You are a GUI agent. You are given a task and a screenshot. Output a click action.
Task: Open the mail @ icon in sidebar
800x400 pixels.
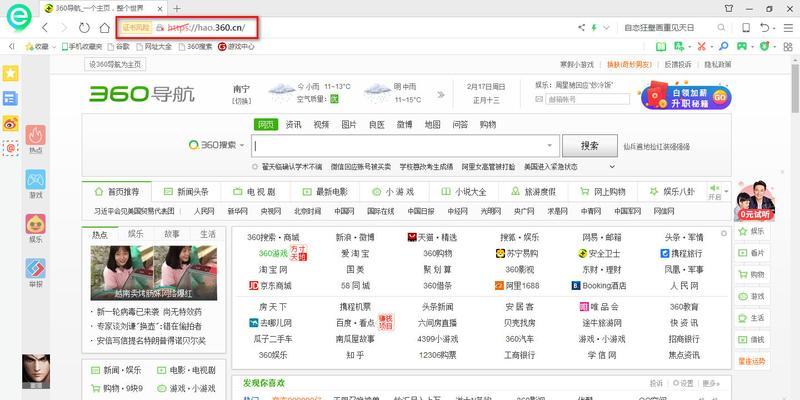10,148
